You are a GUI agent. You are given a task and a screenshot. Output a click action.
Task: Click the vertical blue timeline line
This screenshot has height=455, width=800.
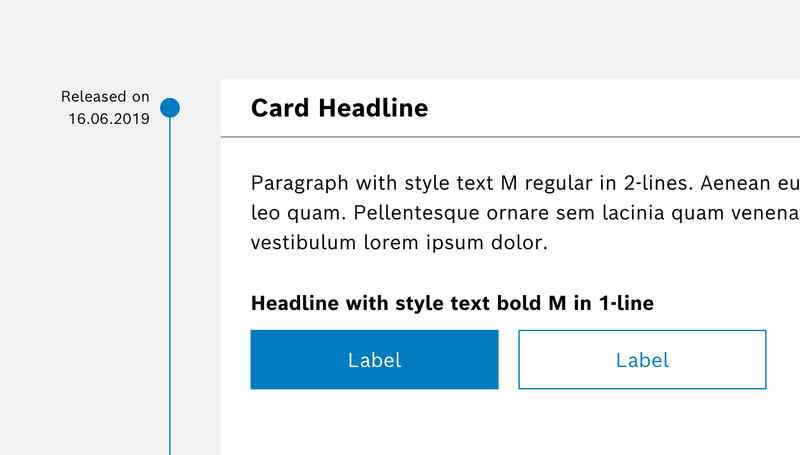point(170,300)
